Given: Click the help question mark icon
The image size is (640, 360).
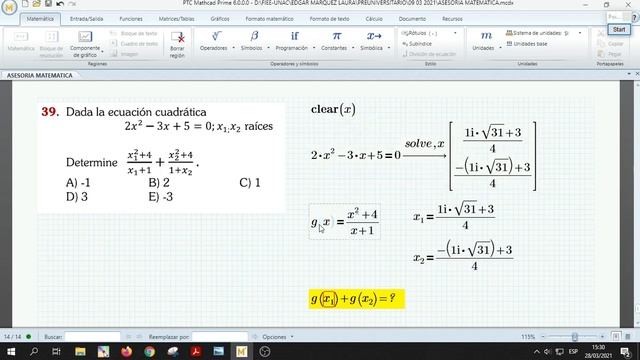Looking at the screenshot, I should pos(635,18).
